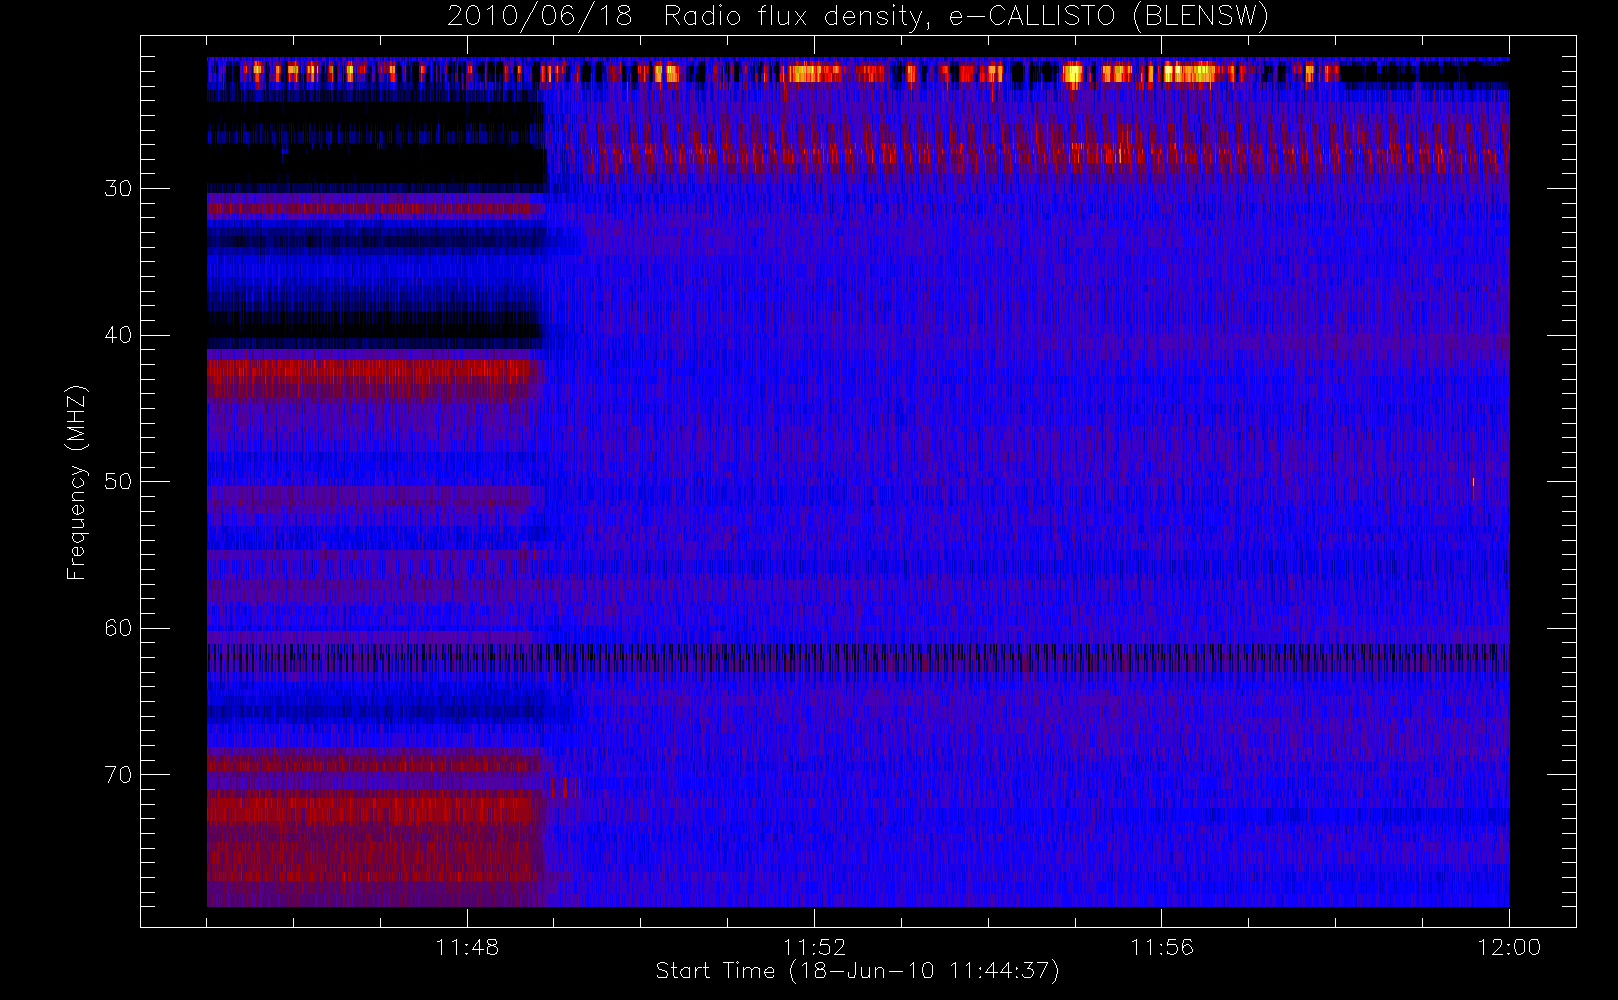Click the 70 MHz frequency tick label

(118, 774)
